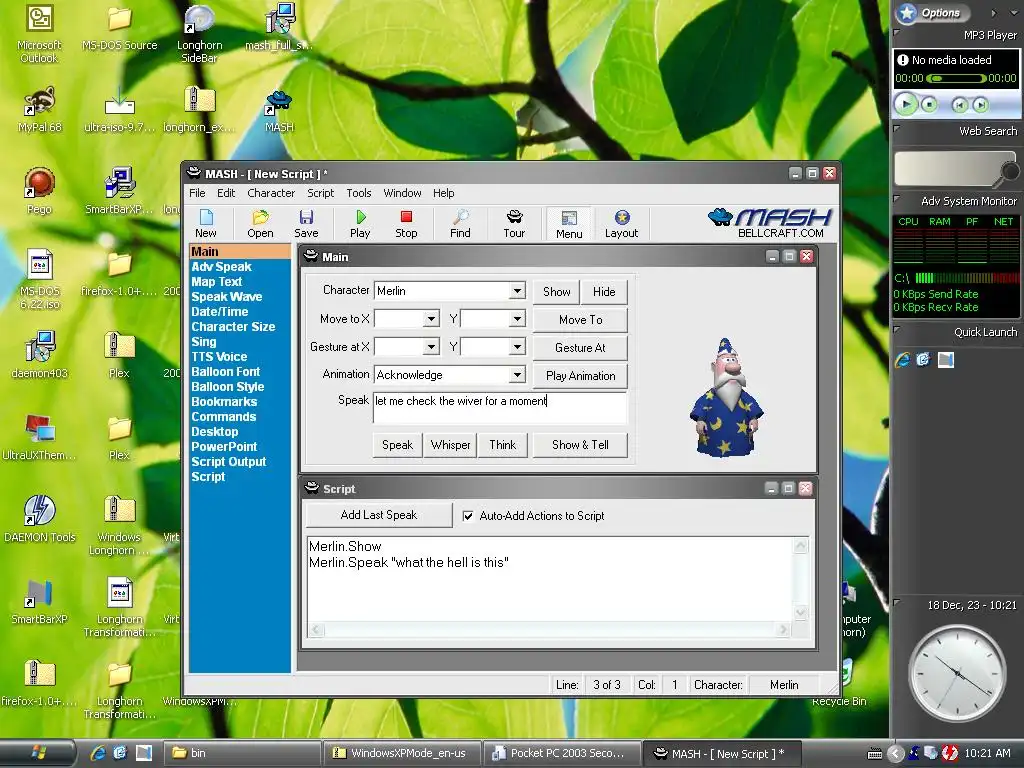Open the Layout toolbar option
Screen dimensions: 1024x768
click(x=621, y=223)
